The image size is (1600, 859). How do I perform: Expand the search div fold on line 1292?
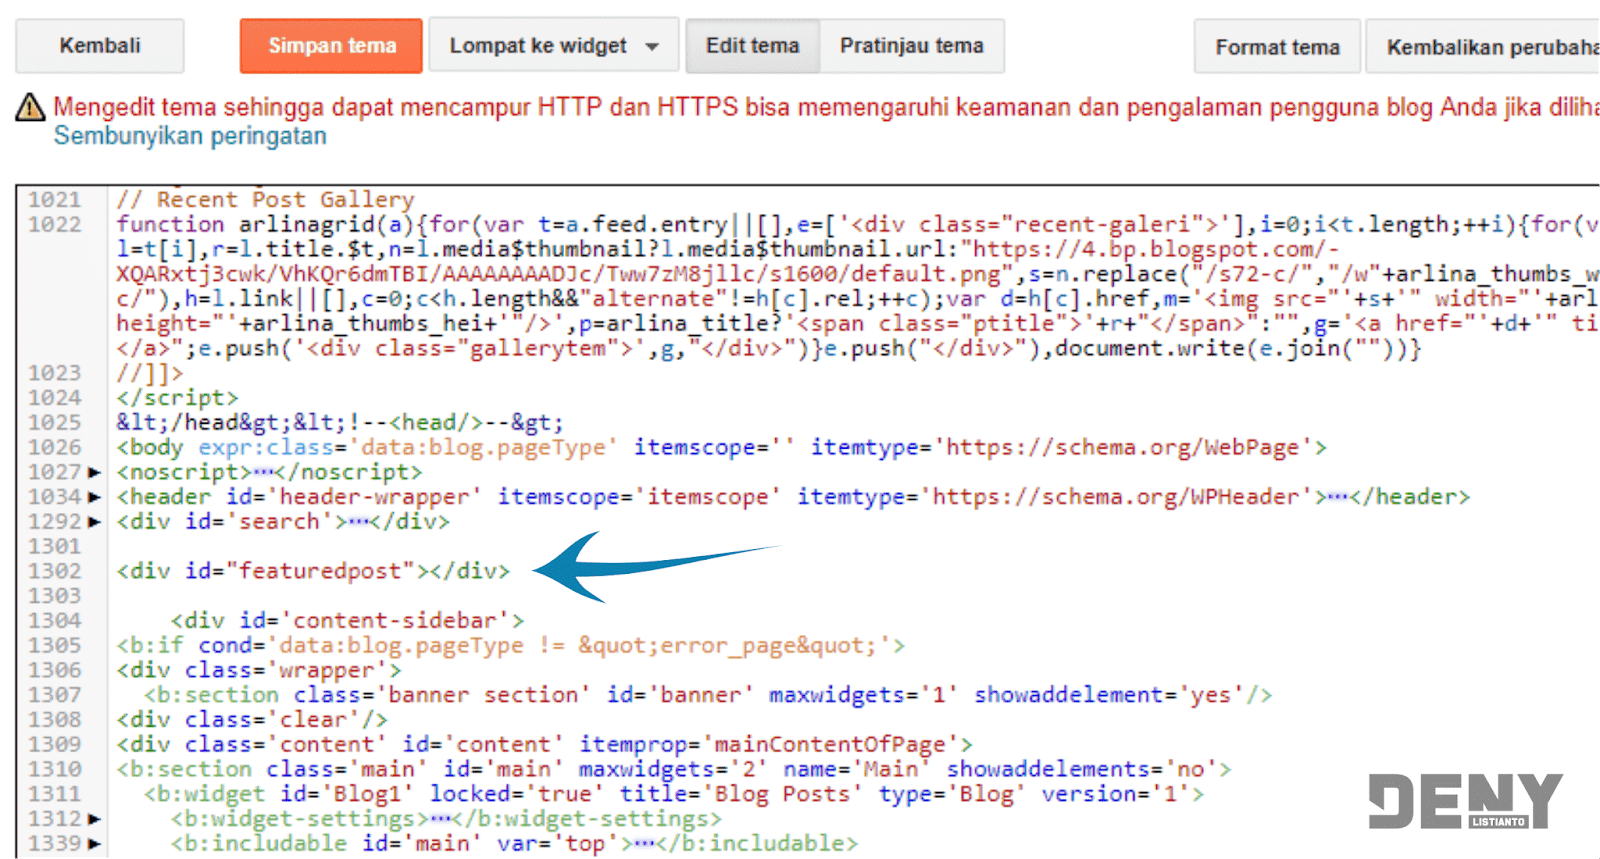(94, 522)
